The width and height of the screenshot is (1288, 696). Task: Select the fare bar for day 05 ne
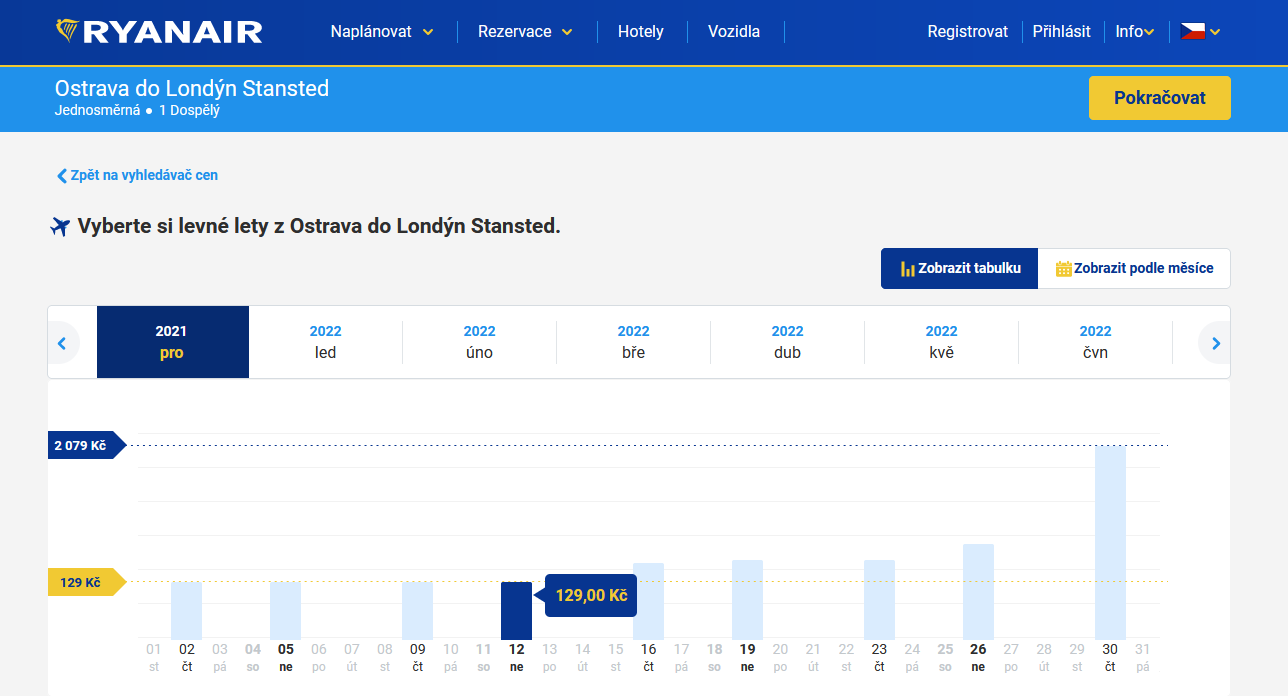(285, 611)
